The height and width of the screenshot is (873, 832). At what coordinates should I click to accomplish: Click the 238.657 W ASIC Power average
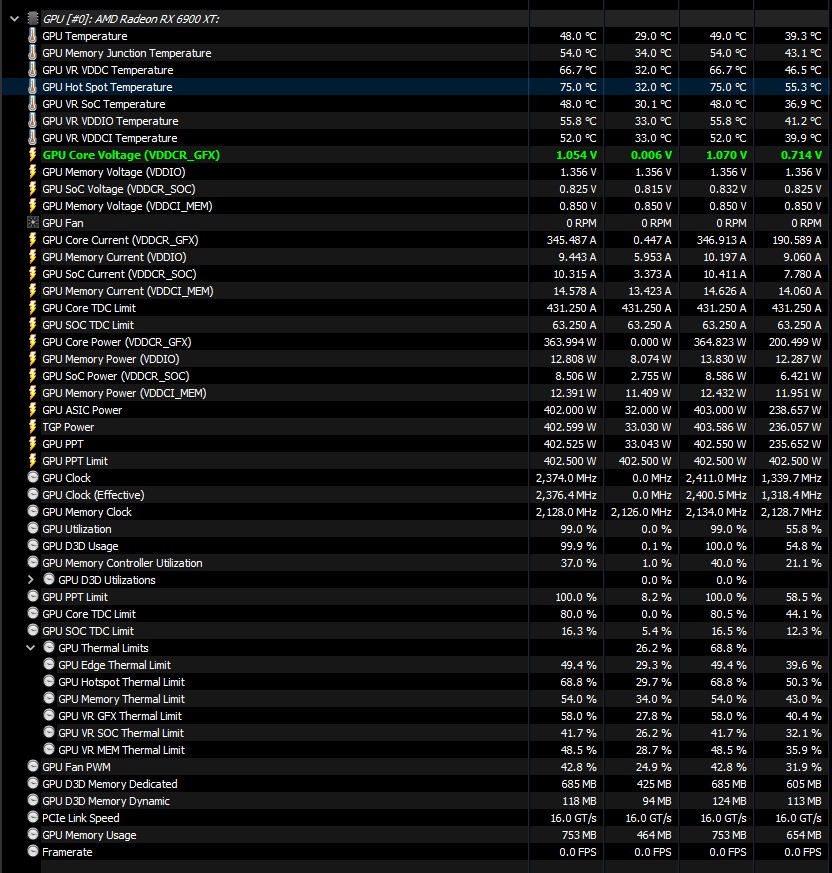(795, 410)
